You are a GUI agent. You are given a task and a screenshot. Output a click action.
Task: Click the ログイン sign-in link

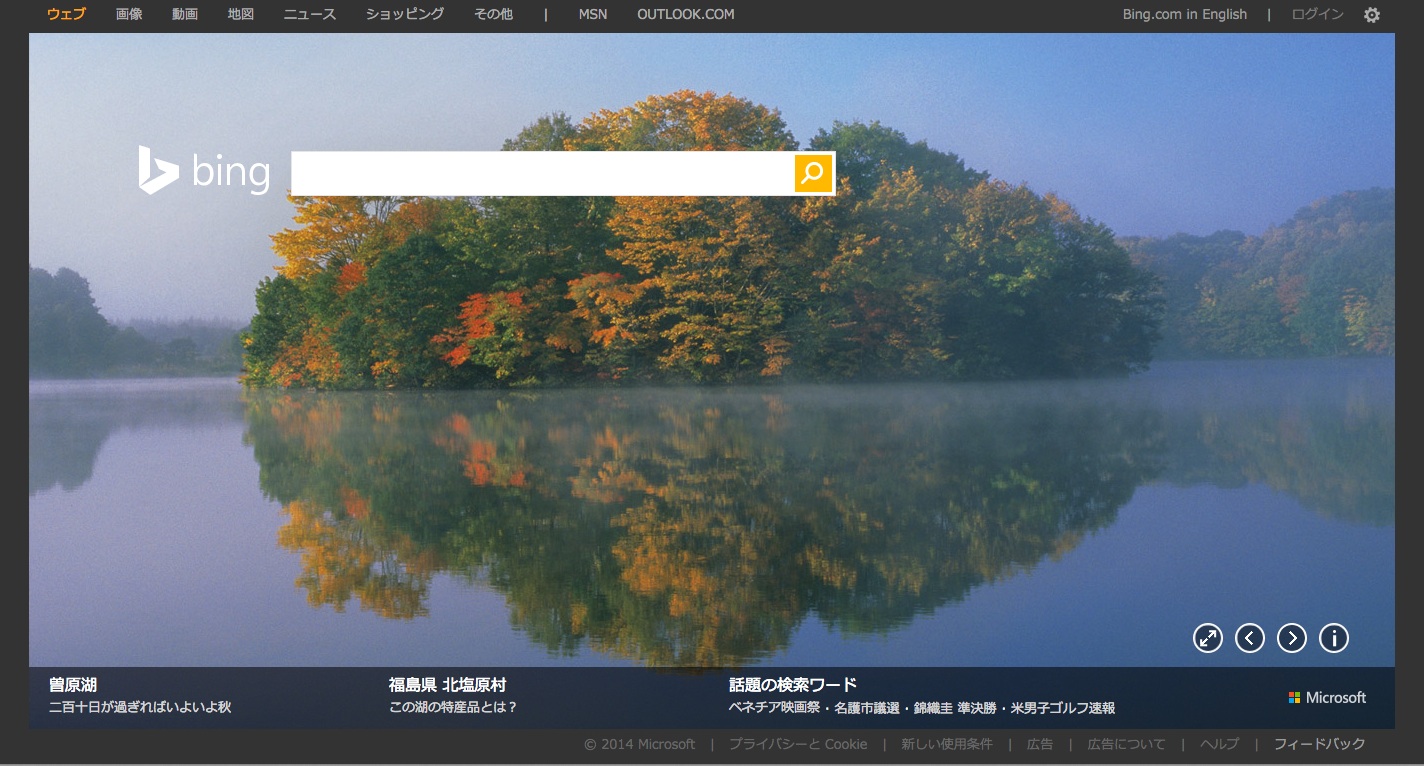click(1317, 14)
